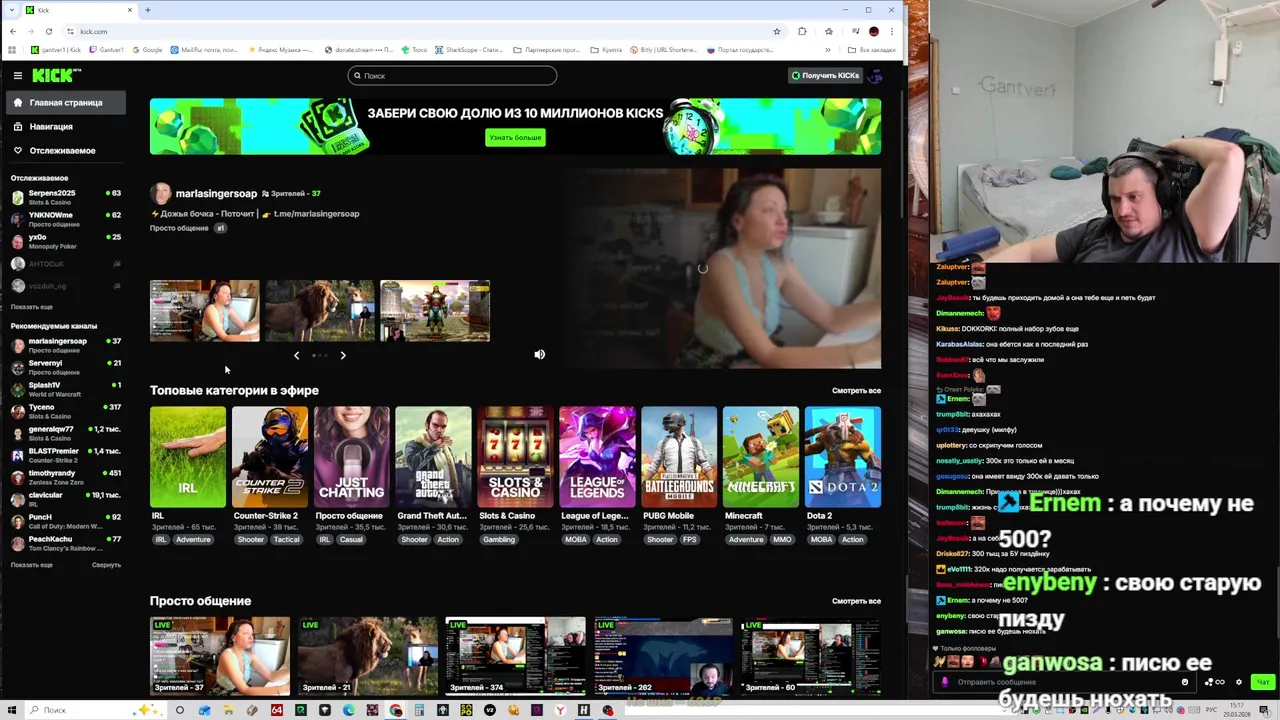Open the user avatar next to Получить KICKs
This screenshot has height=720, width=1280.
pyautogui.click(x=875, y=76)
